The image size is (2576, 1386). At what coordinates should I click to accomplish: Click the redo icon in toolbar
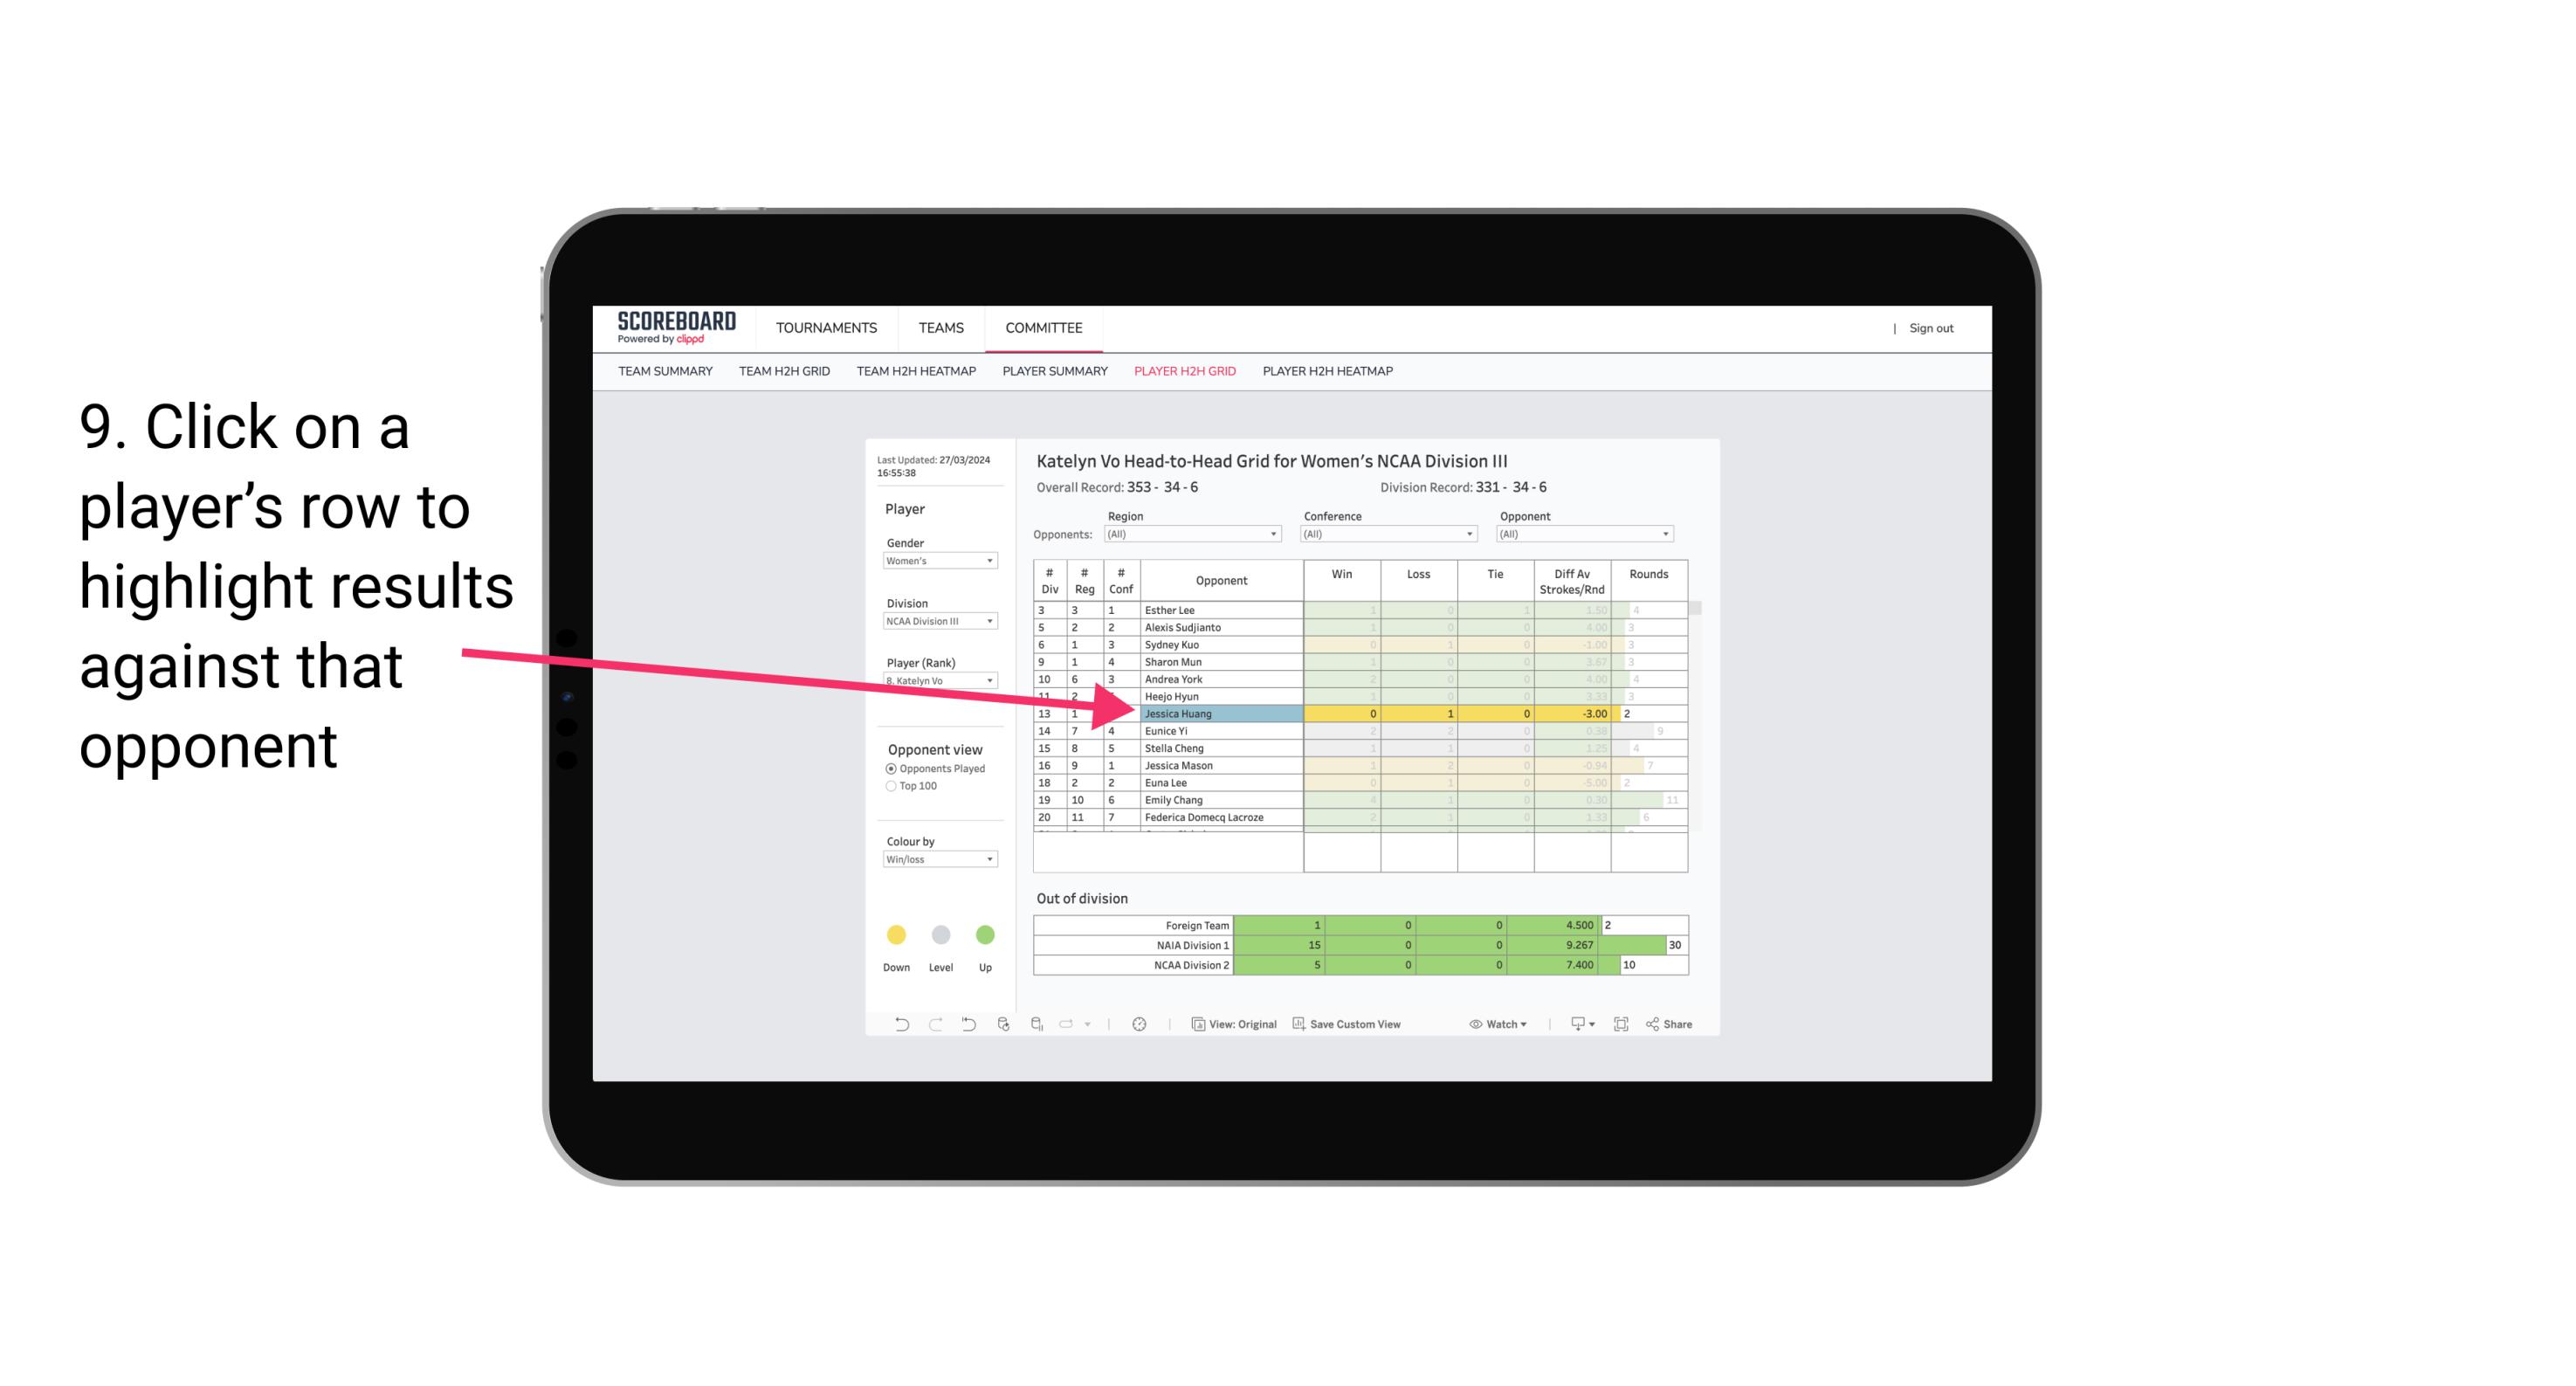pos(932,1026)
